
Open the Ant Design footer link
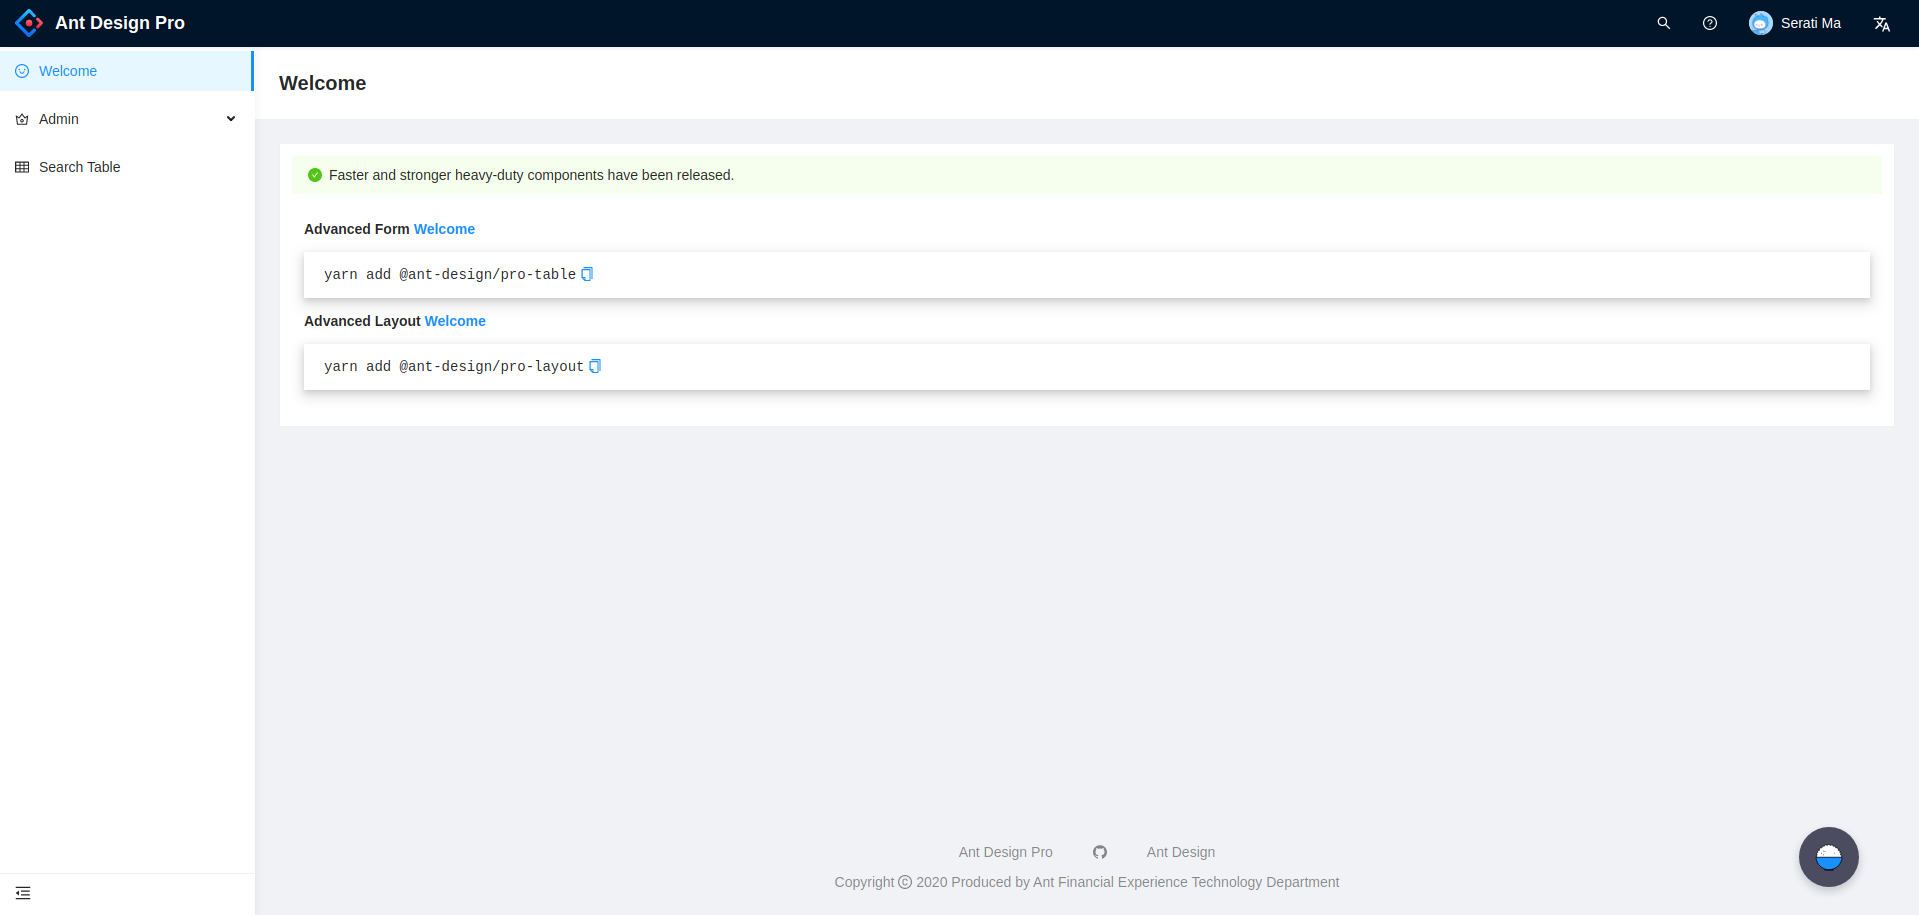click(1181, 852)
